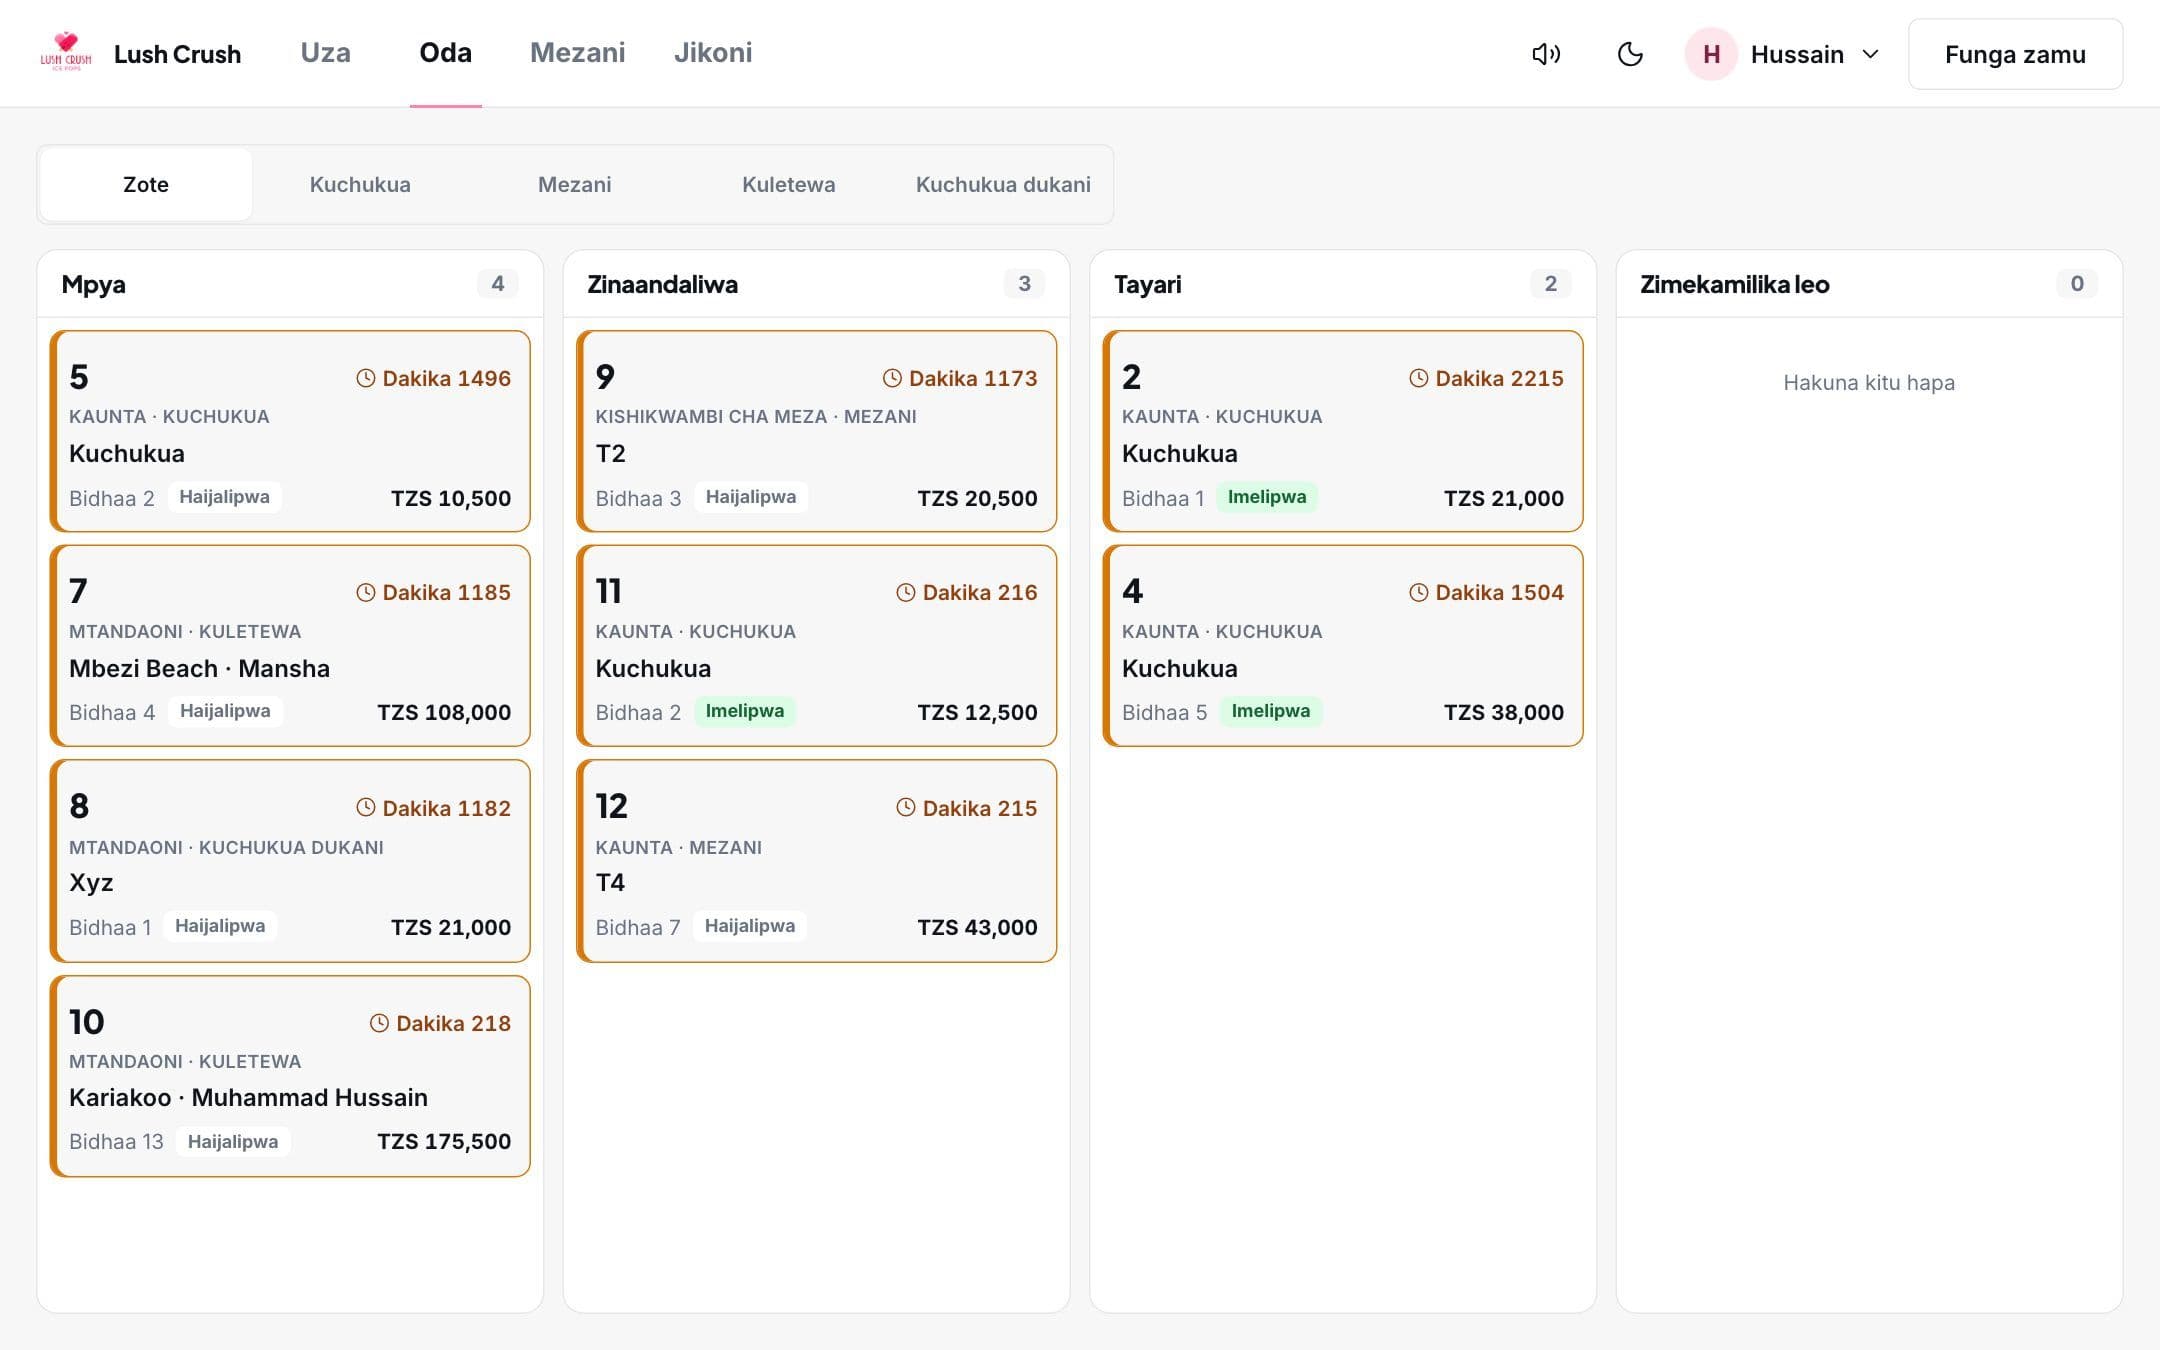This screenshot has width=2160, height=1350.
Task: Filter orders by Kuchukua
Action: (x=360, y=184)
